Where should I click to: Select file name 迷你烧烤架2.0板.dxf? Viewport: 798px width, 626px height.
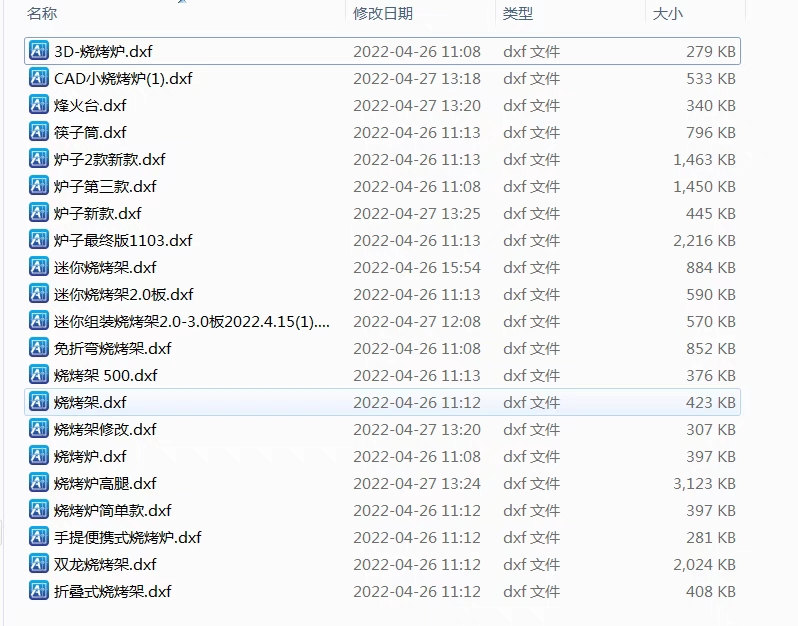[124, 294]
